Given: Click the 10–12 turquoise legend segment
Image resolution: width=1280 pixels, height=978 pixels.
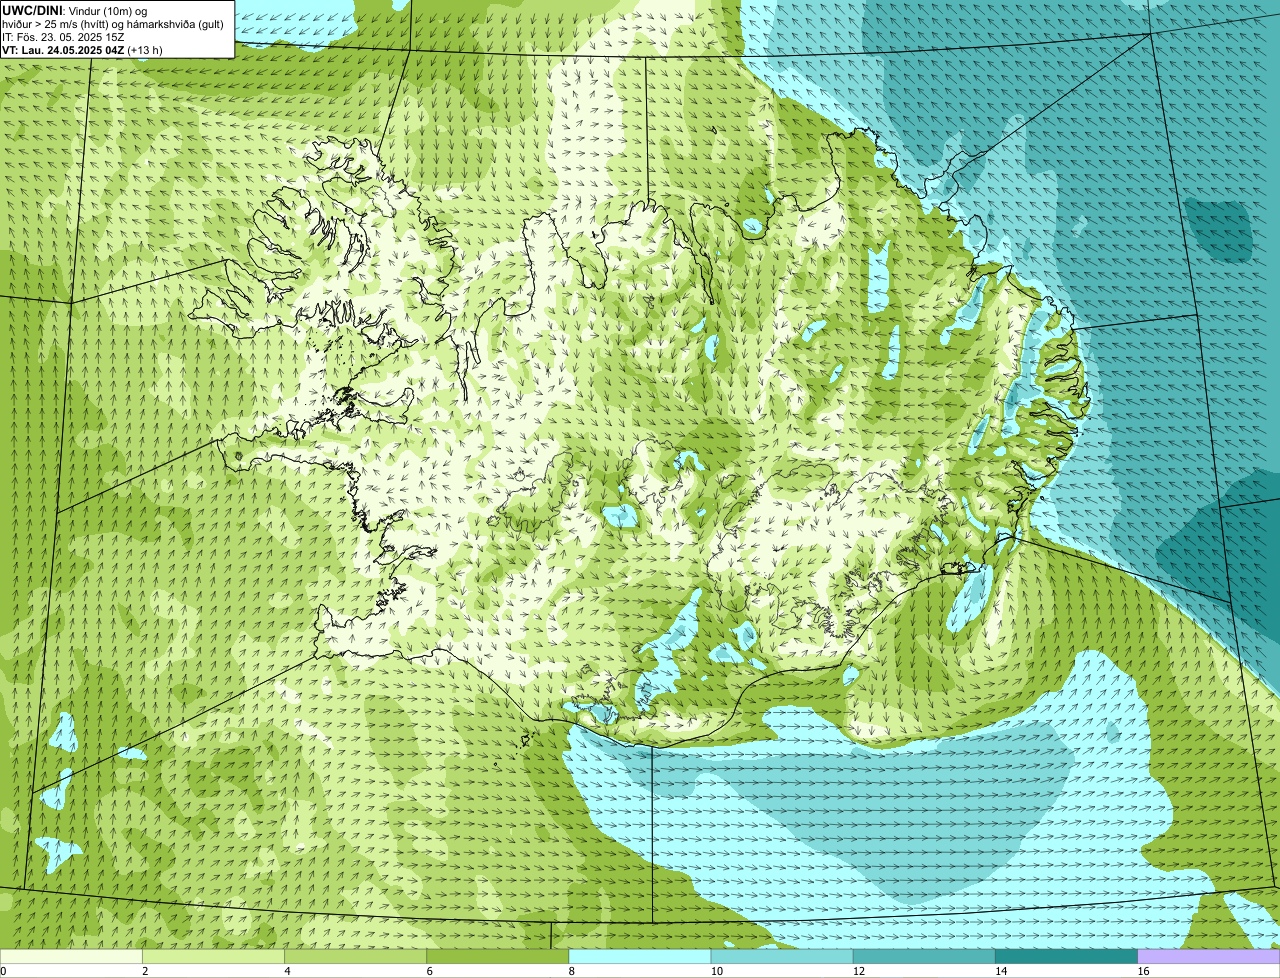Looking at the screenshot, I should 782,957.
